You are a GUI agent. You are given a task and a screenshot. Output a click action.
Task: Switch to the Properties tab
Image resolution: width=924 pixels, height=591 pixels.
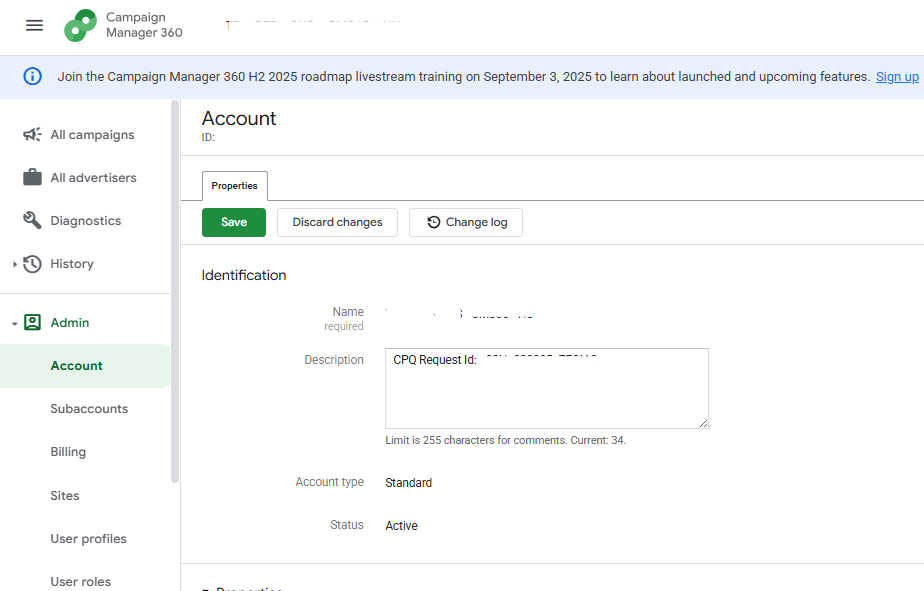click(234, 186)
